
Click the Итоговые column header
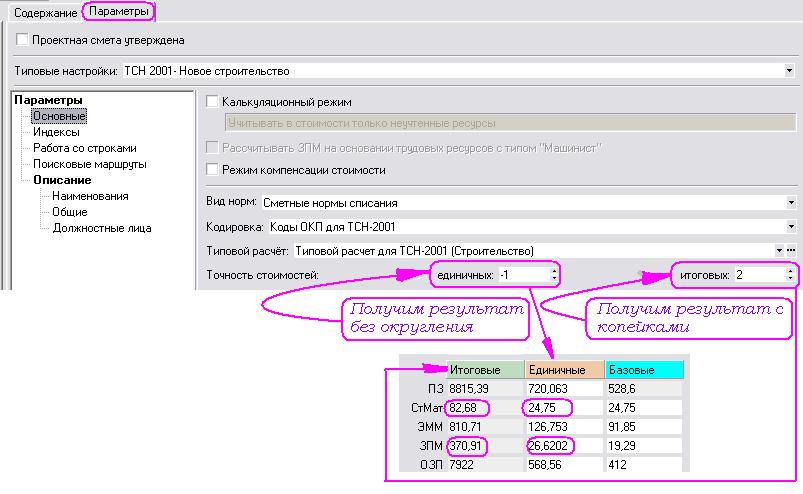[484, 370]
